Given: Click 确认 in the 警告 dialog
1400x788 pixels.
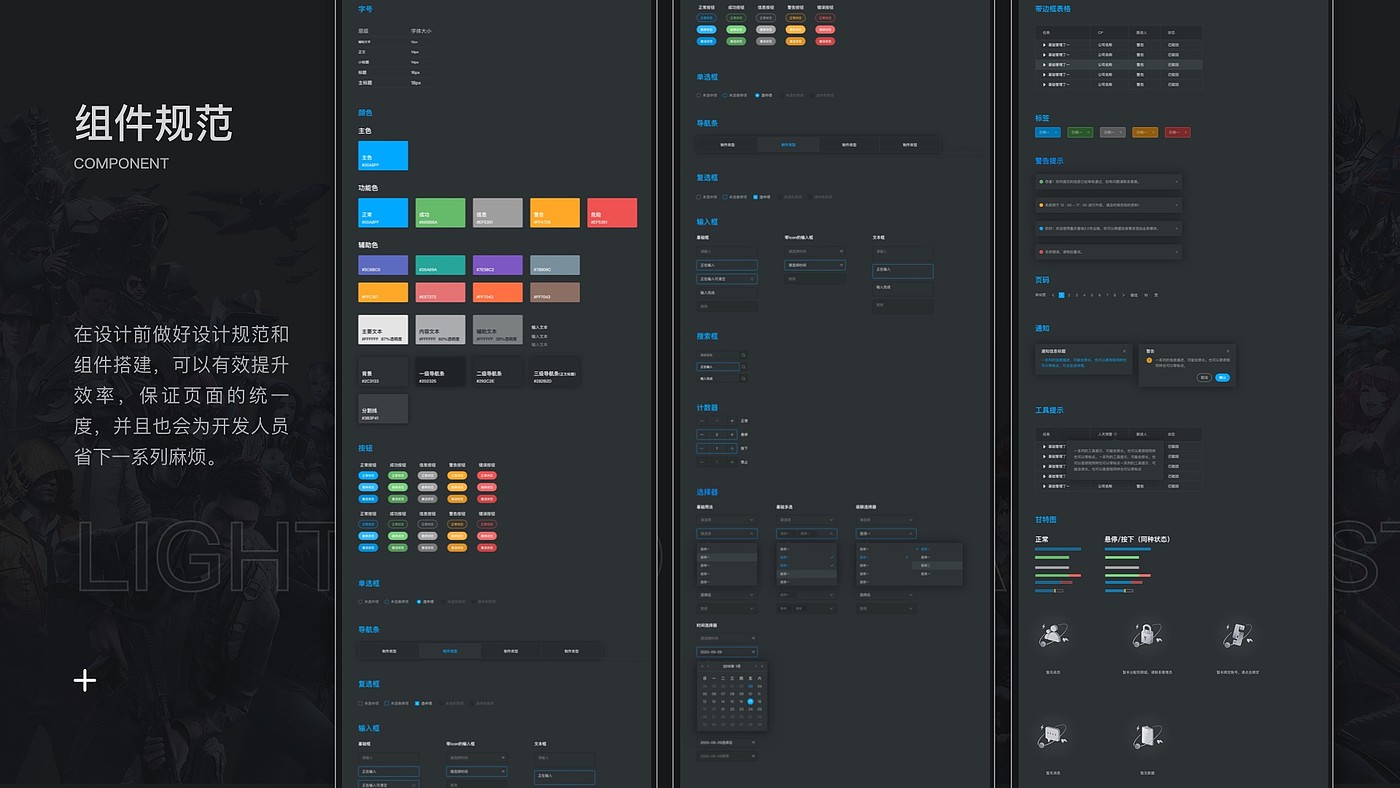Looking at the screenshot, I should coord(1223,377).
